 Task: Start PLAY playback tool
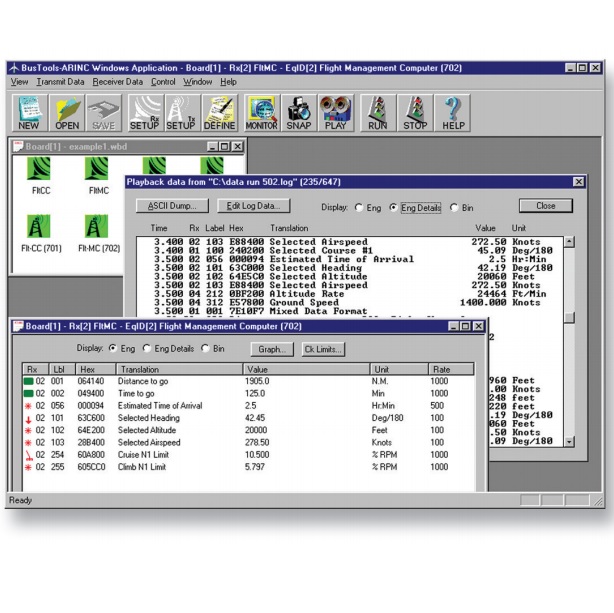point(337,112)
